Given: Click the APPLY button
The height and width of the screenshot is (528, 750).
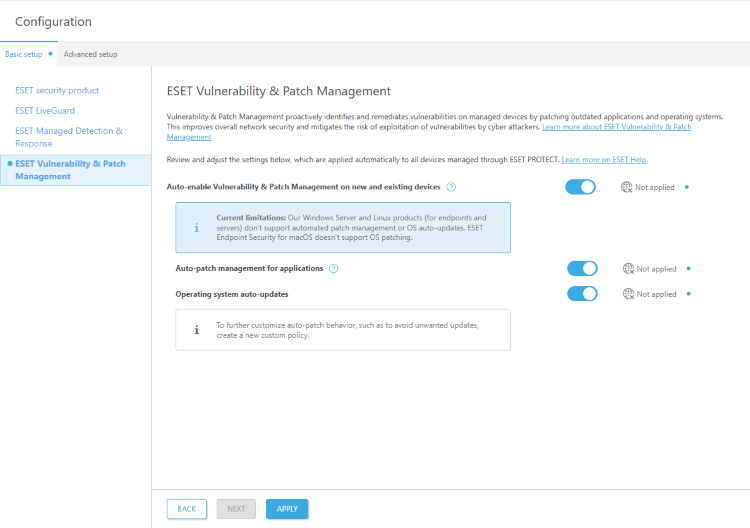Looking at the screenshot, I should (287, 509).
